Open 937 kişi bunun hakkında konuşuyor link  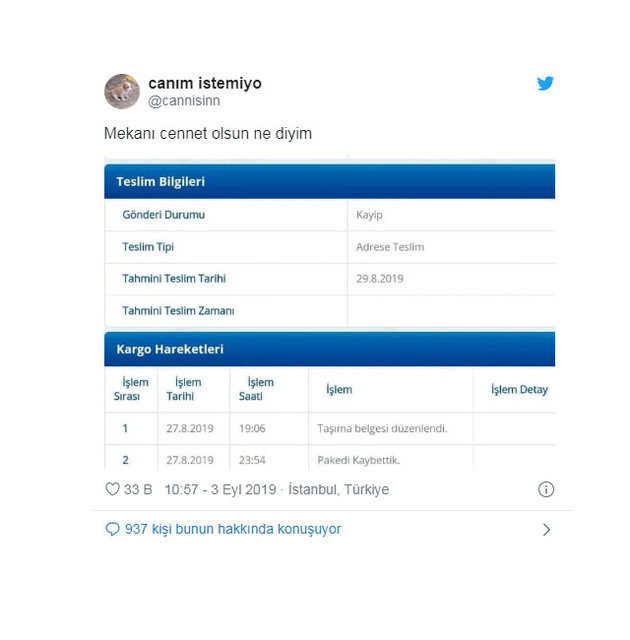click(233, 529)
